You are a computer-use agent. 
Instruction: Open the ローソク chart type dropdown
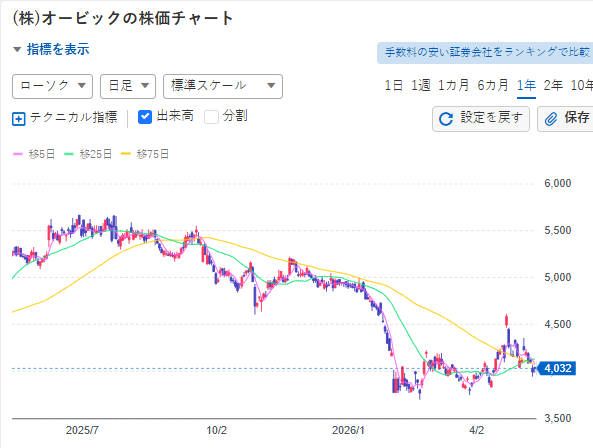point(53,86)
